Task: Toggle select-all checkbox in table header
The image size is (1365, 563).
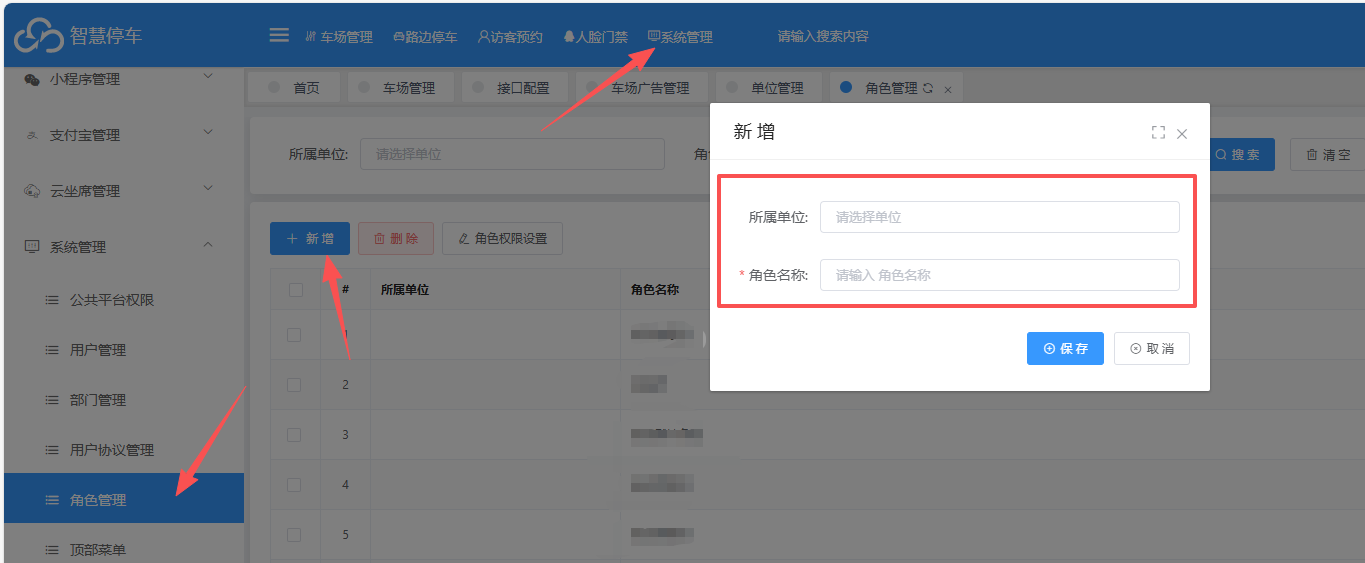Action: [295, 290]
